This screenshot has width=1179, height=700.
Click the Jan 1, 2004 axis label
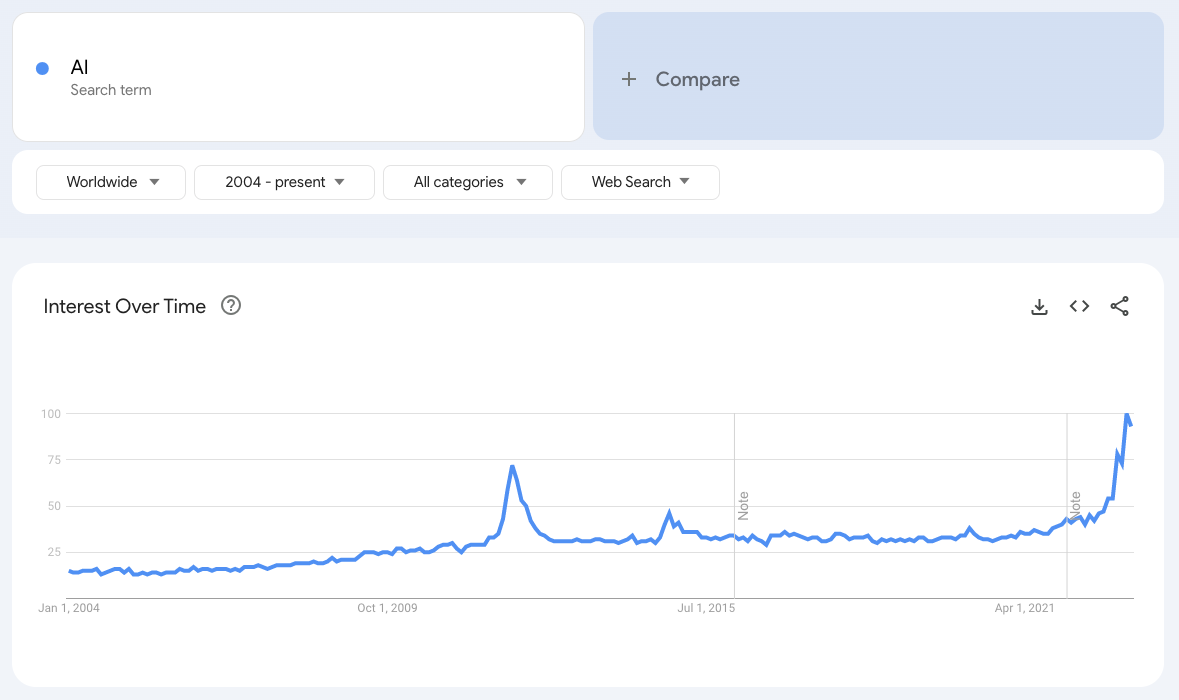[68, 607]
